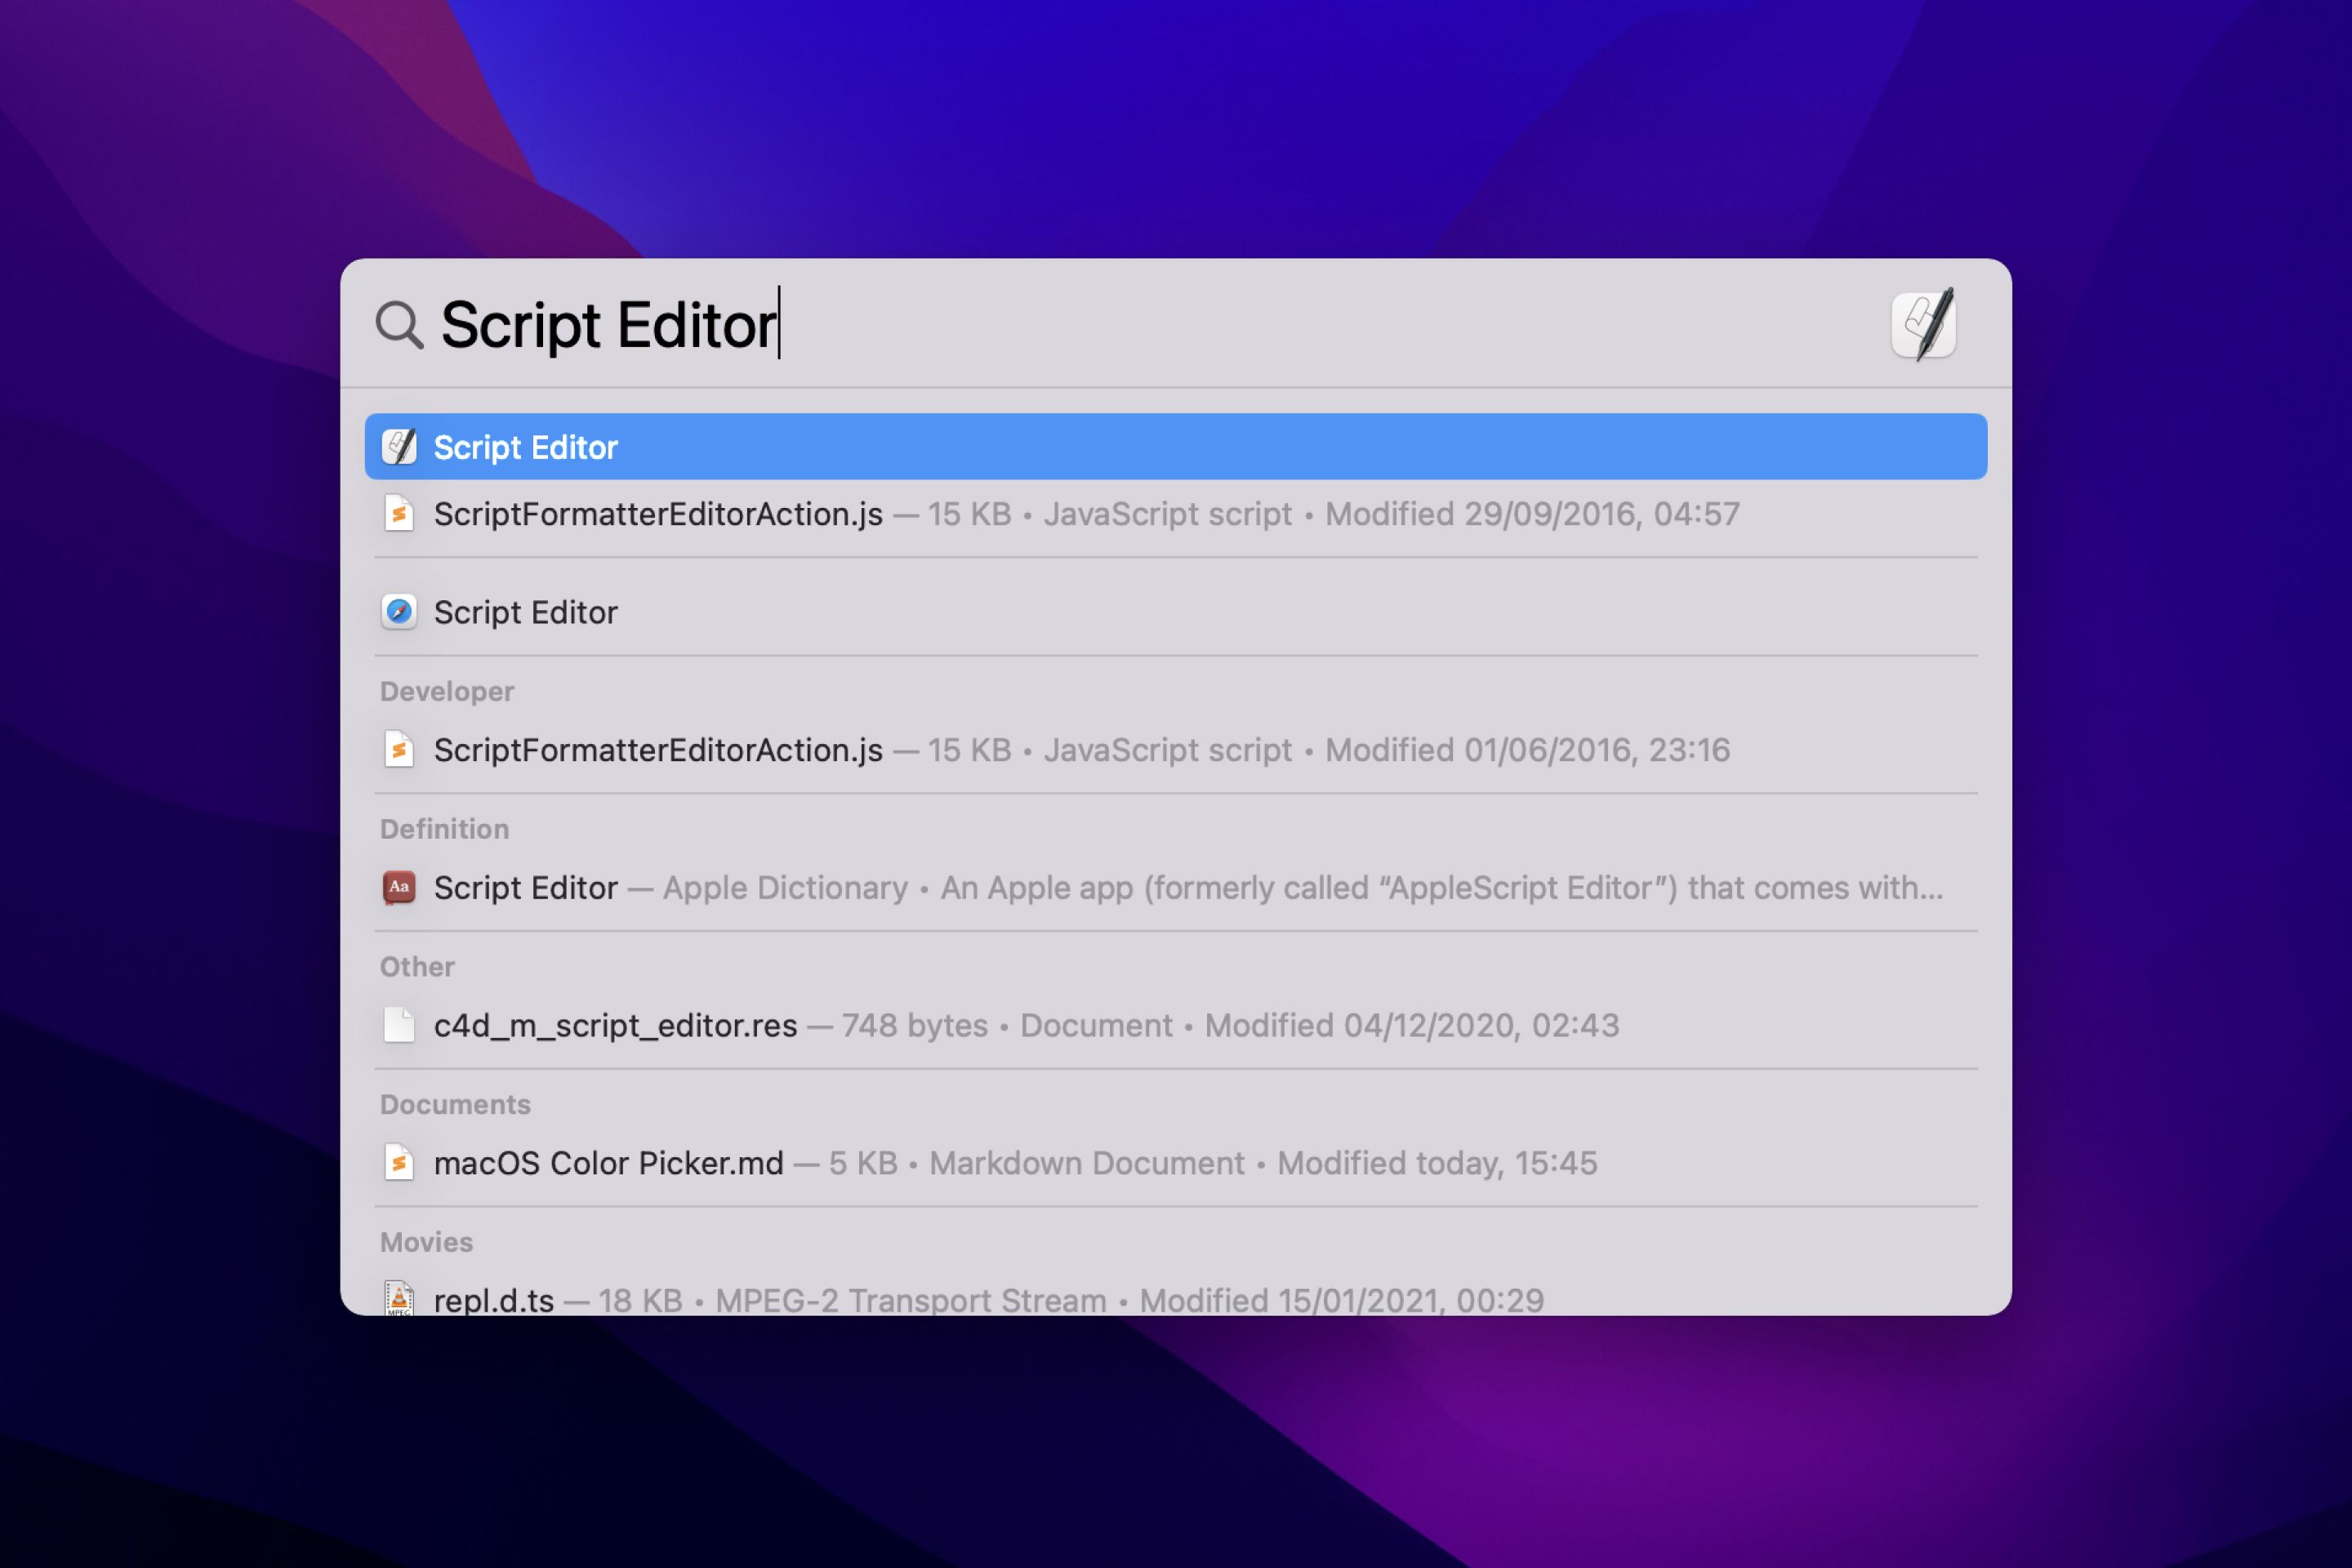This screenshot has width=2352, height=1568.
Task: Select the Safari Script Editor web suggestion
Action: pos(1176,612)
